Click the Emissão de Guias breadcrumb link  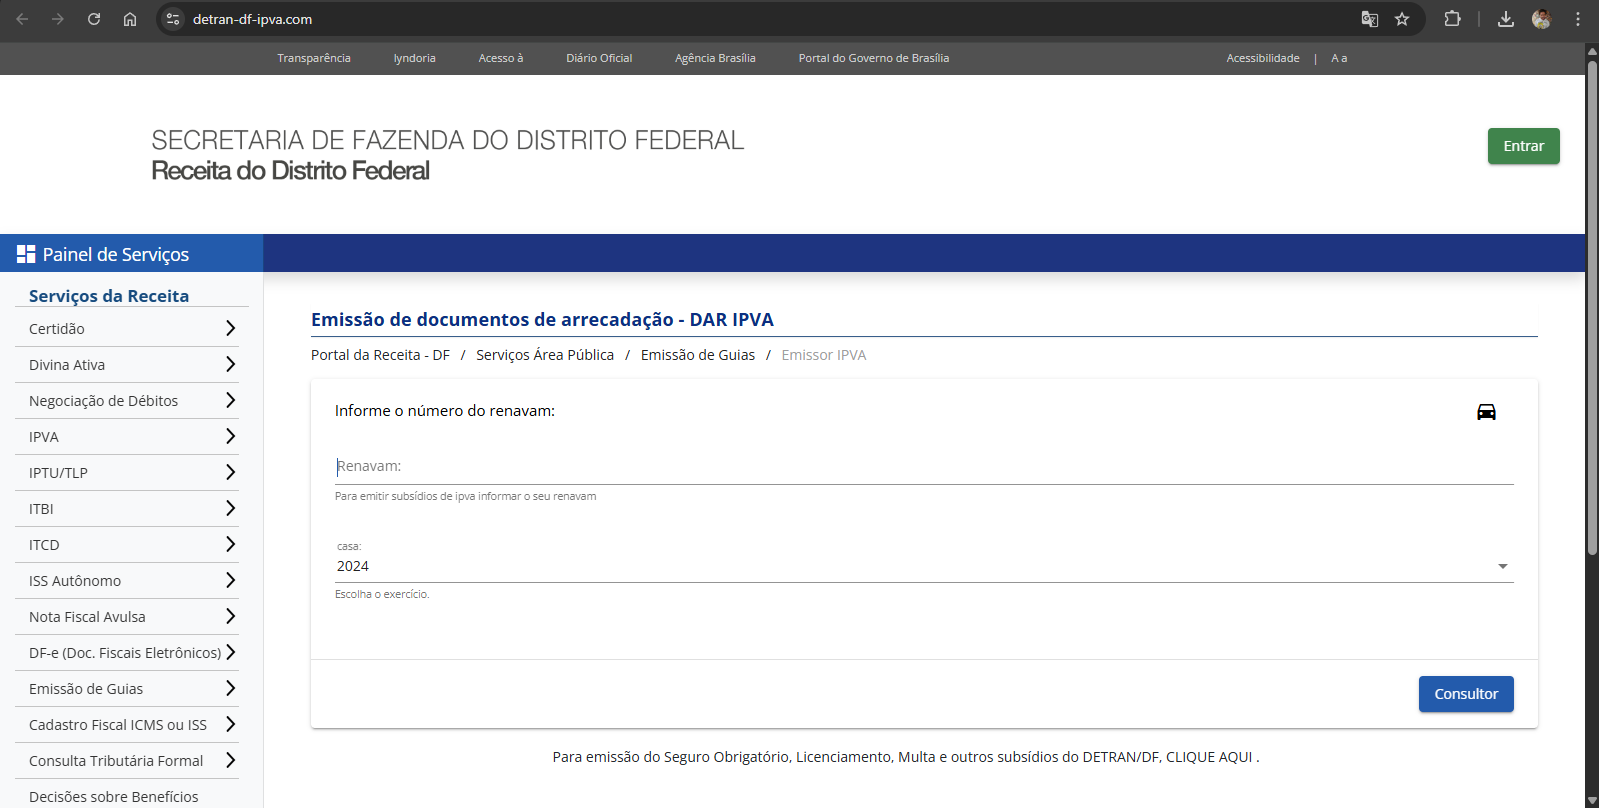pos(697,355)
